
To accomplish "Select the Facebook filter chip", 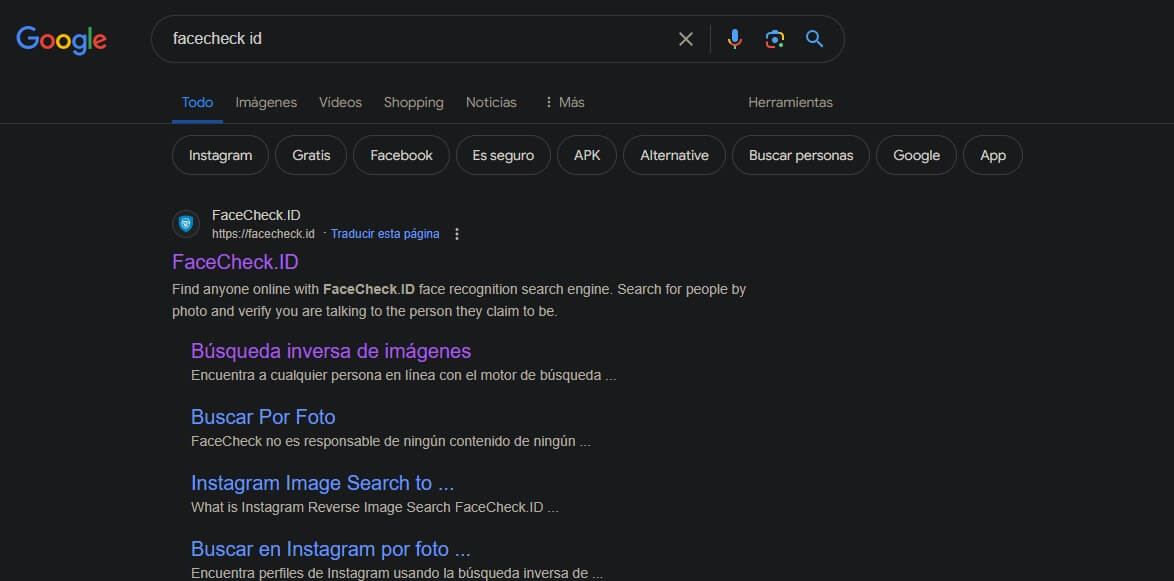I will [401, 155].
